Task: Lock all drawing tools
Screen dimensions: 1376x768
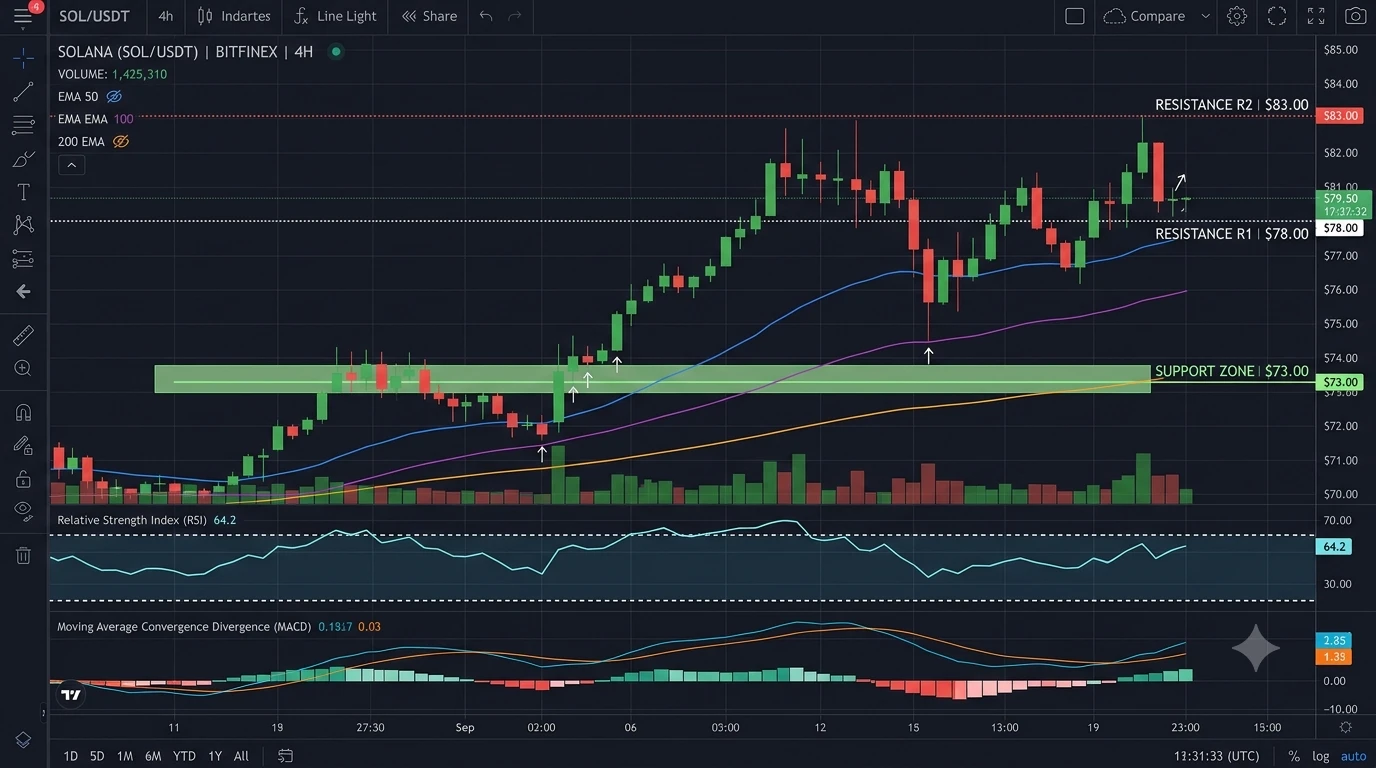Action: pyautogui.click(x=23, y=479)
